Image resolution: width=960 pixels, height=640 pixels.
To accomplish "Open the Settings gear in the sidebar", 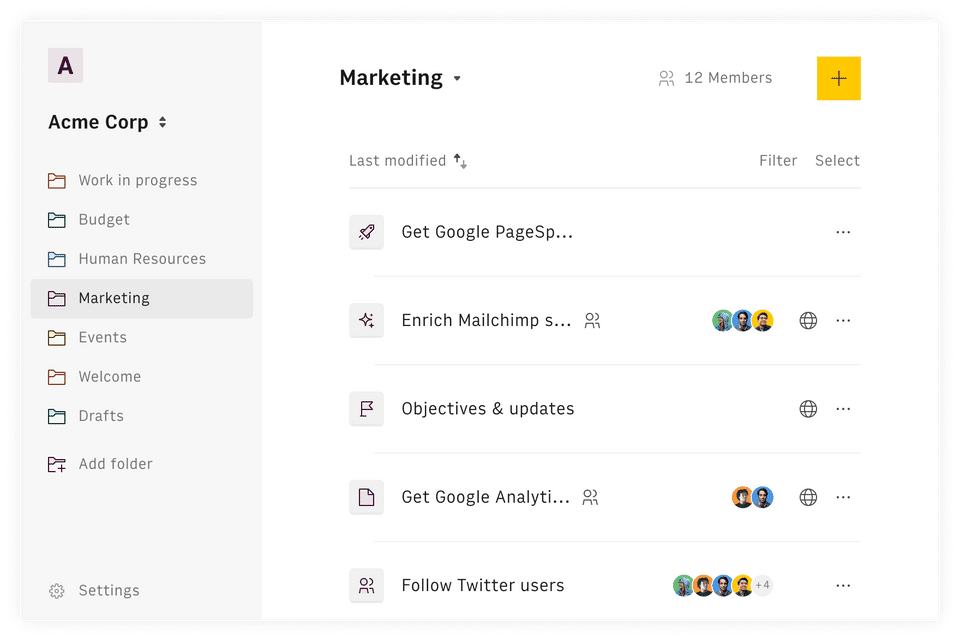I will (57, 591).
